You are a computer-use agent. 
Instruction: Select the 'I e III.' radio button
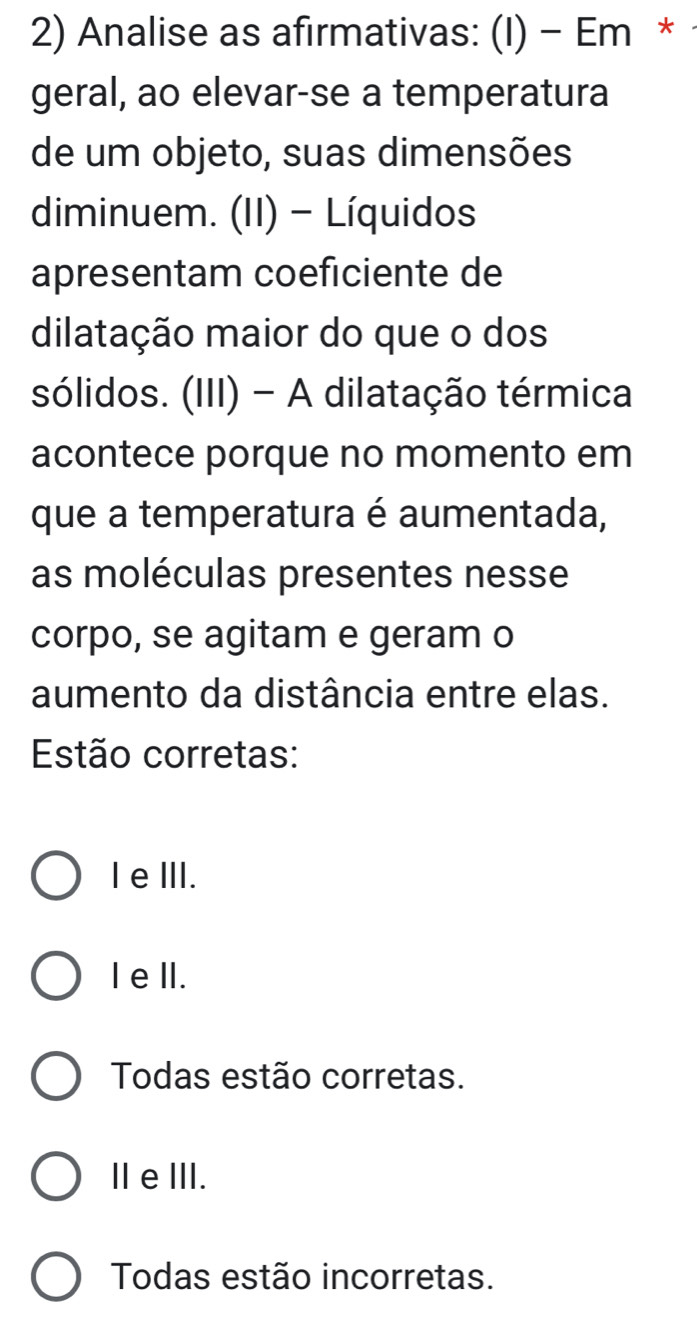(59, 877)
